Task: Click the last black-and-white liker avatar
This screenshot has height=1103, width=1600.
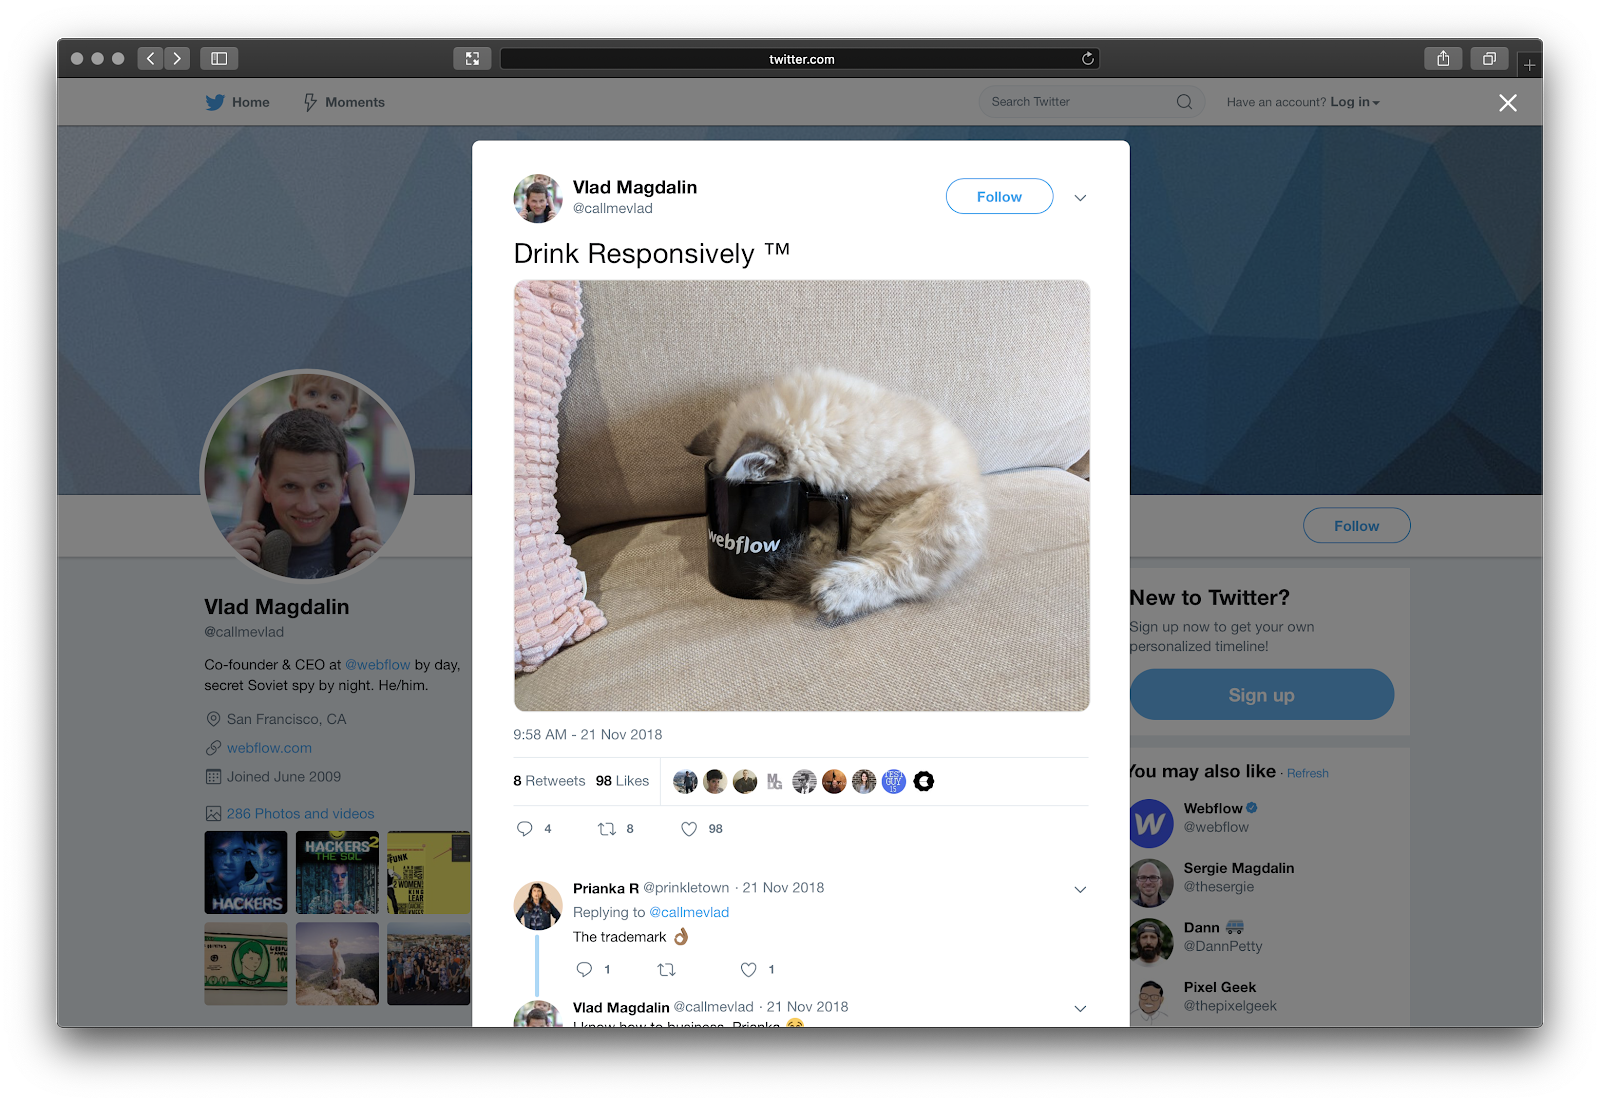Action: click(924, 781)
